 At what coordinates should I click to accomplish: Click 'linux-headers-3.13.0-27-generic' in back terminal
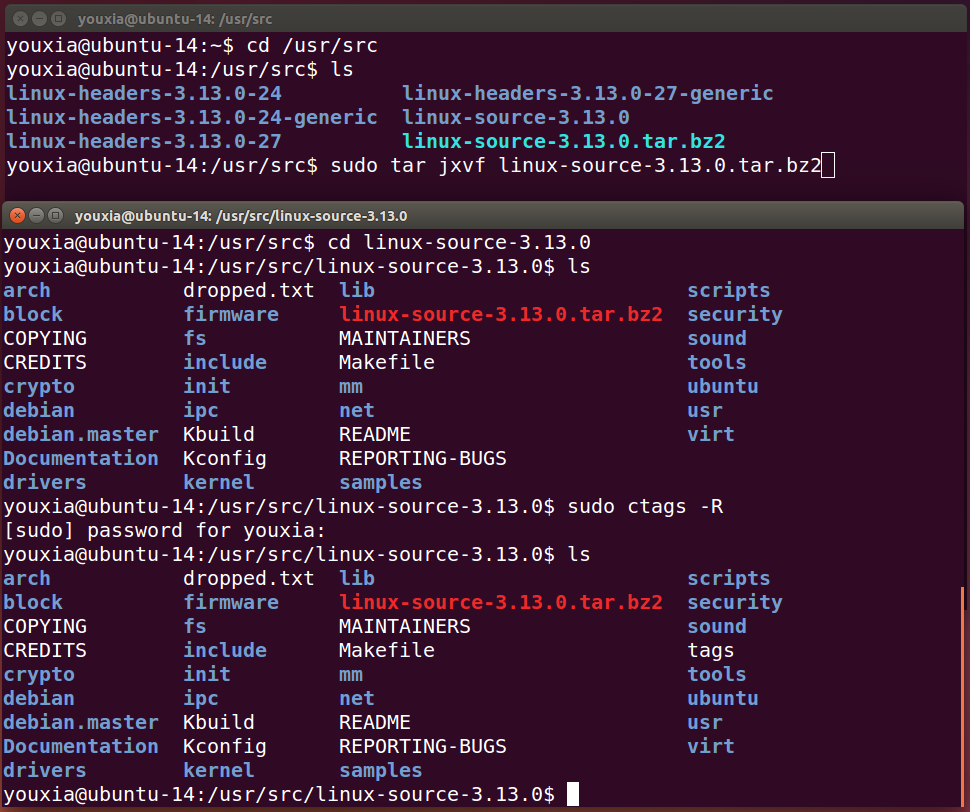click(x=588, y=93)
